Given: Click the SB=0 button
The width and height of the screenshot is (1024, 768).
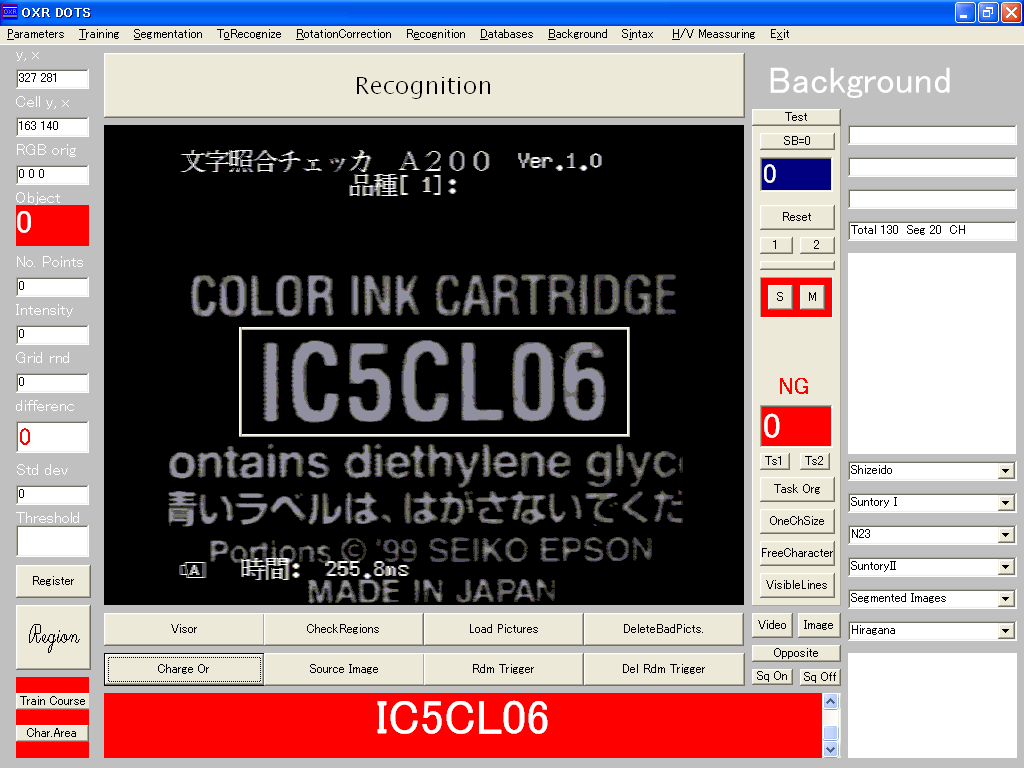Looking at the screenshot, I should point(797,141).
